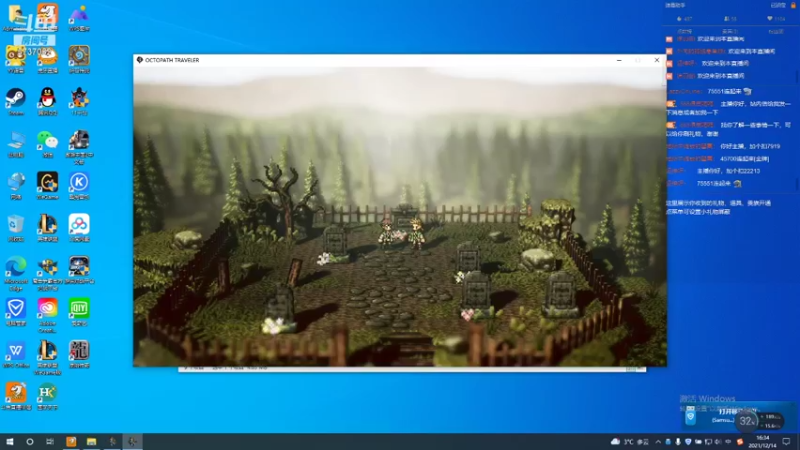Image resolution: width=800 pixels, height=450 pixels.
Task: Open the notification center icon
Action: (786, 442)
